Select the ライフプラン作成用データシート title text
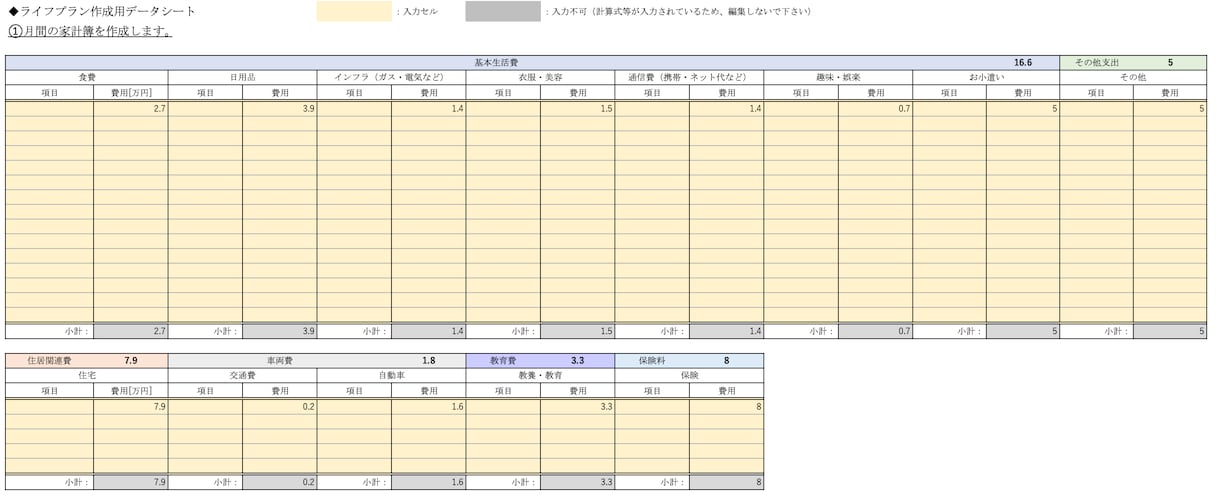 point(103,11)
